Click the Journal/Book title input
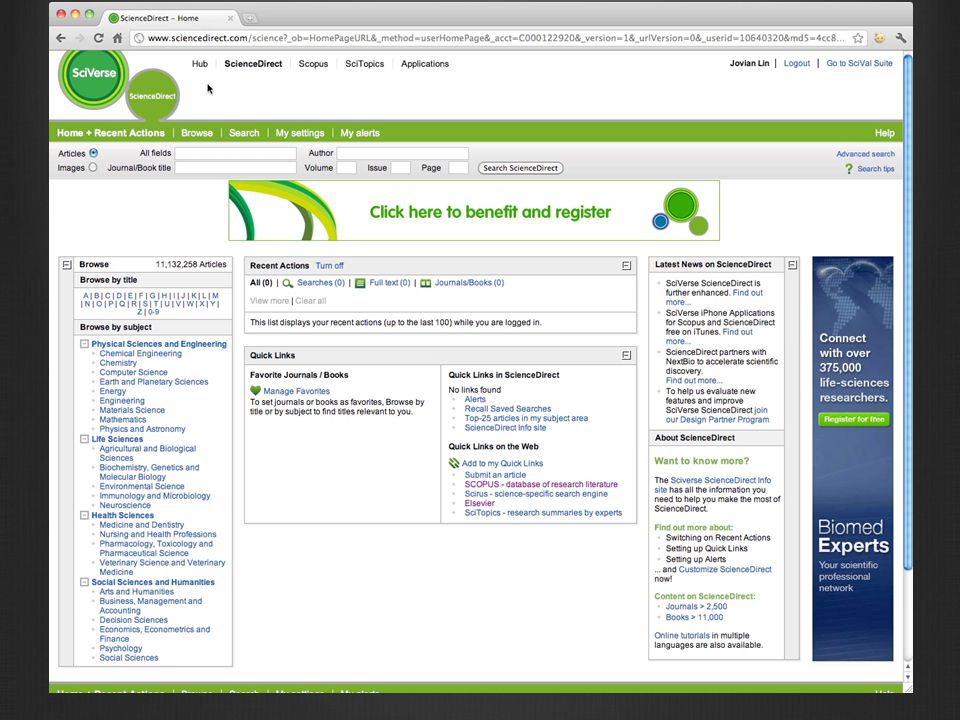The width and height of the screenshot is (960, 720). tap(236, 168)
